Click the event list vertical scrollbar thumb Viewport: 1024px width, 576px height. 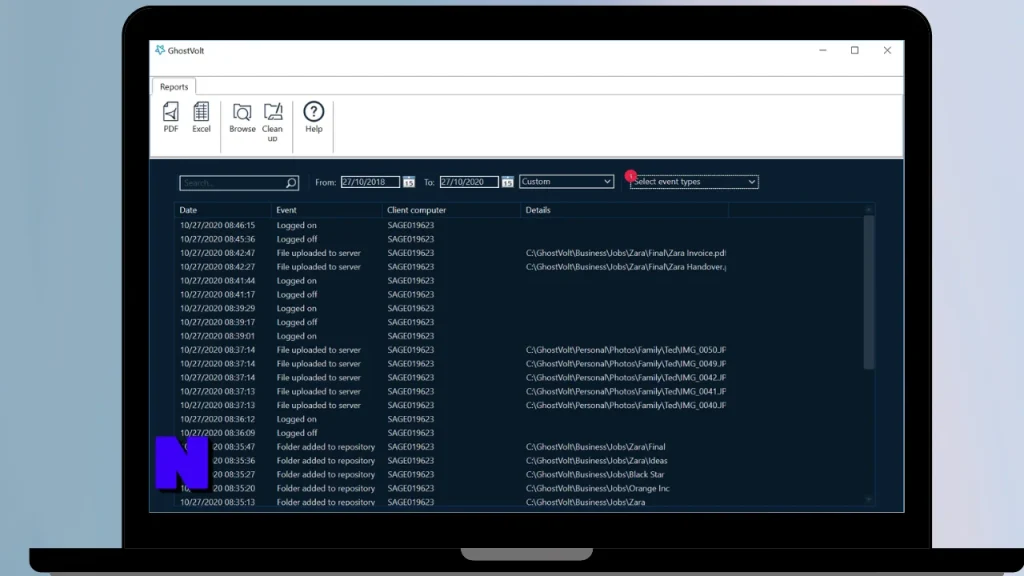coord(869,293)
